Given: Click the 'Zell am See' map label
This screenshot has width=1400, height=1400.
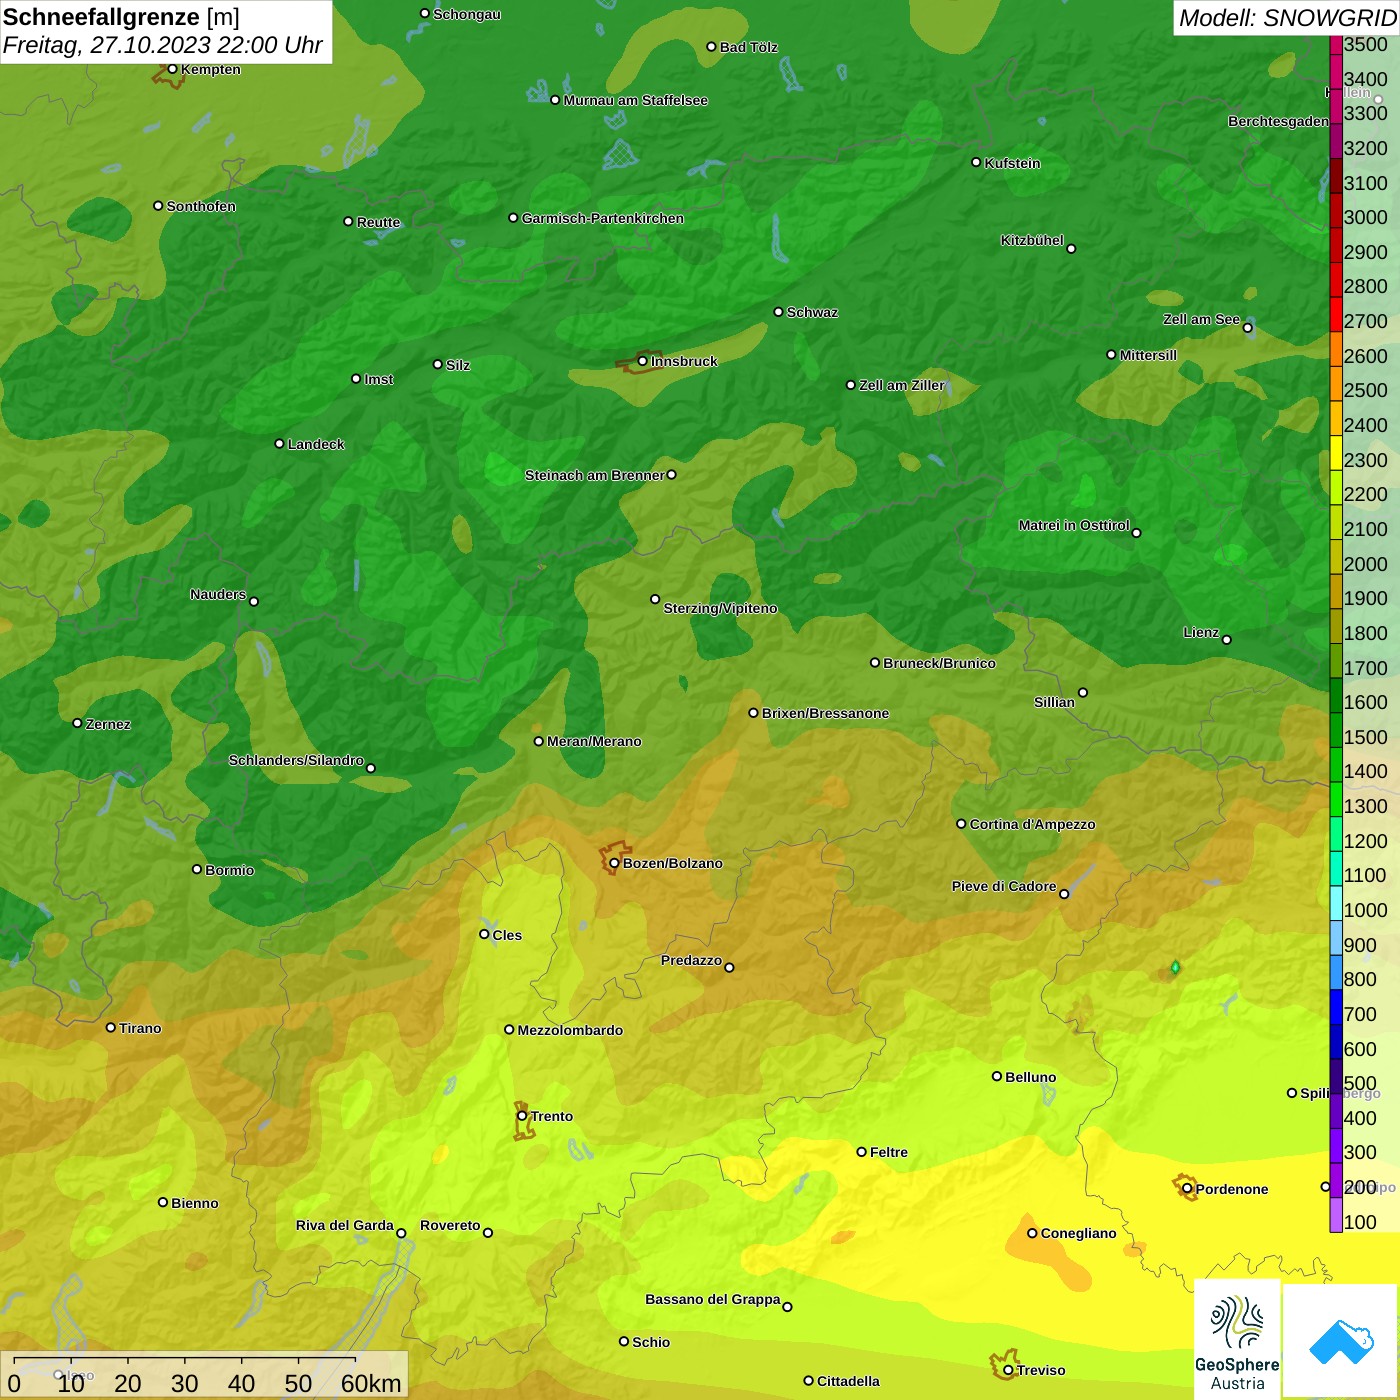Looking at the screenshot, I should (1201, 319).
